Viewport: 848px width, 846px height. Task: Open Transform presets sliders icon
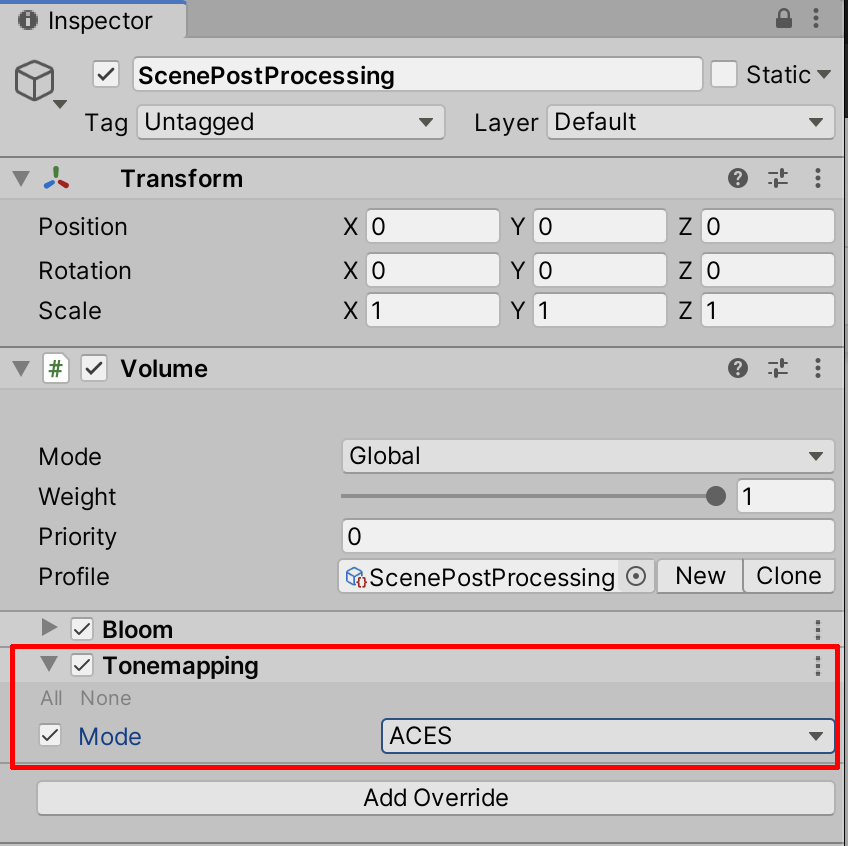(x=778, y=179)
